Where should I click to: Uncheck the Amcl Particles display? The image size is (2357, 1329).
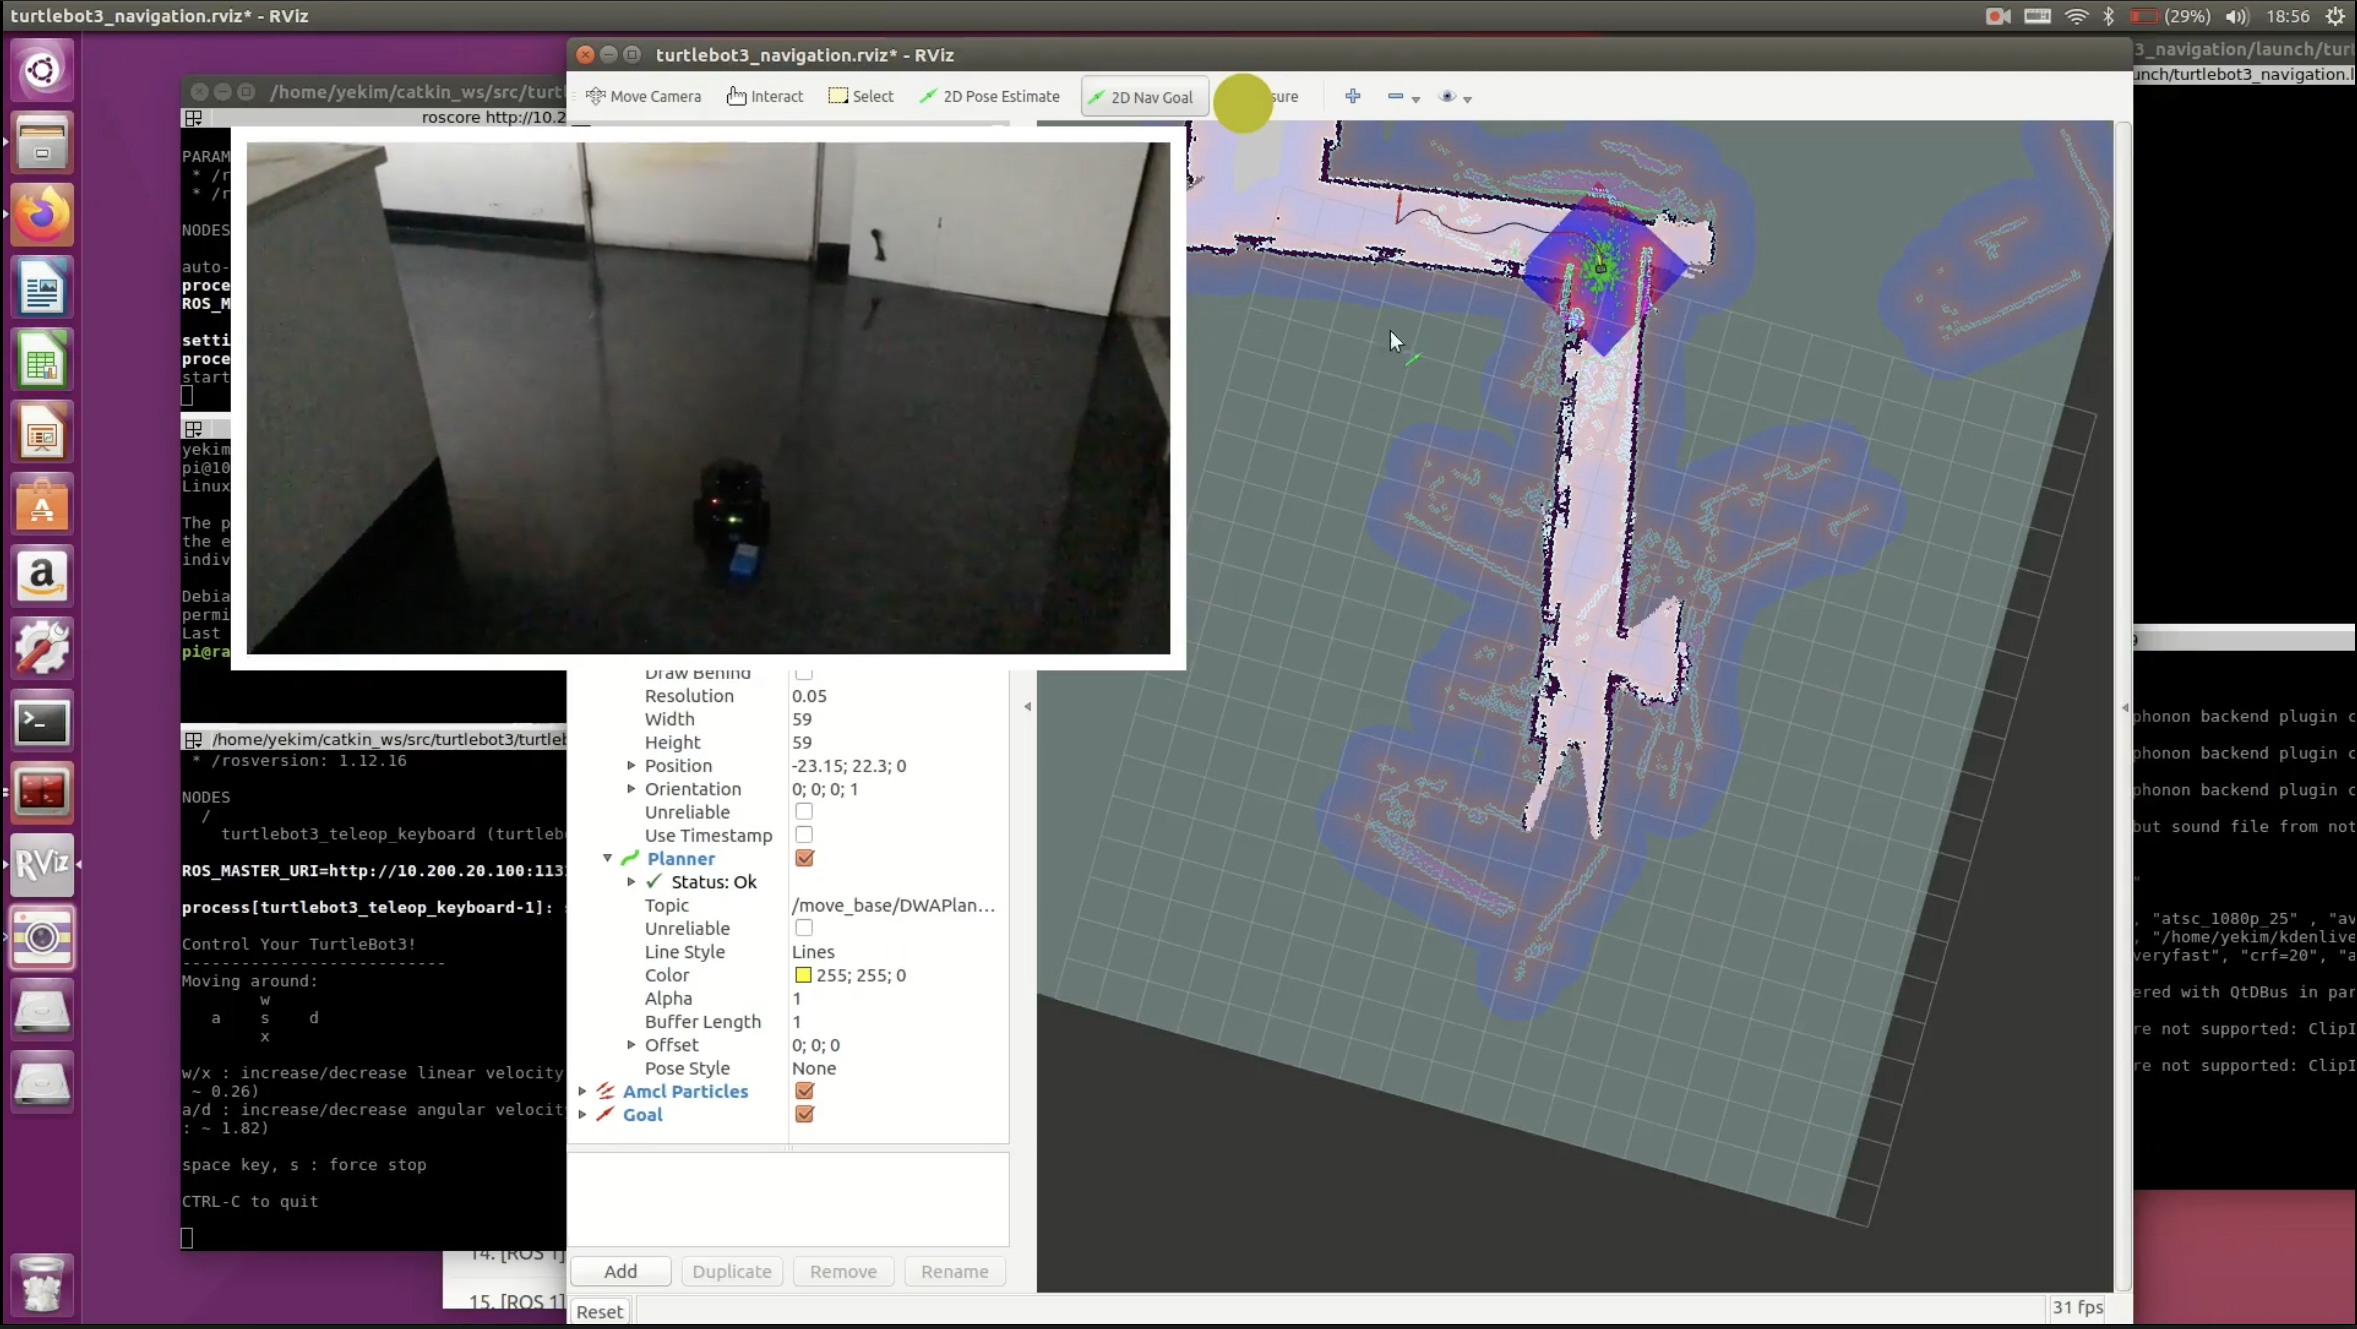pyautogui.click(x=804, y=1091)
